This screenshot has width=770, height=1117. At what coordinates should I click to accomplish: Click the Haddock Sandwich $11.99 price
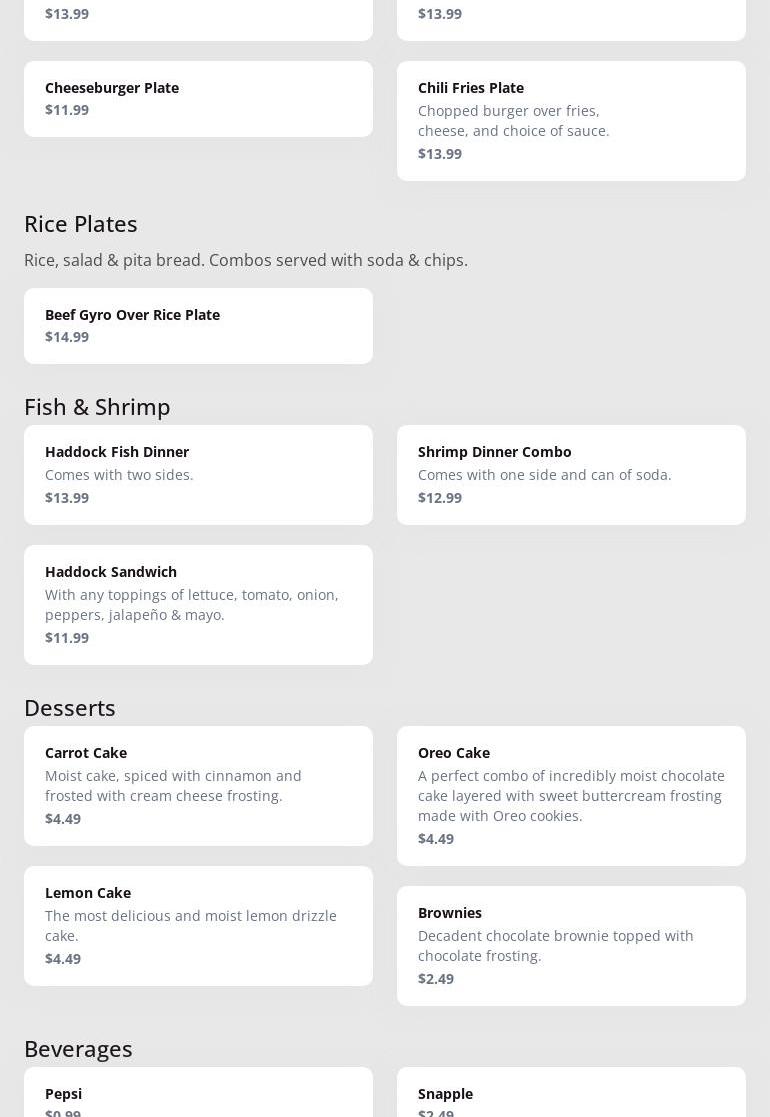coord(67,638)
